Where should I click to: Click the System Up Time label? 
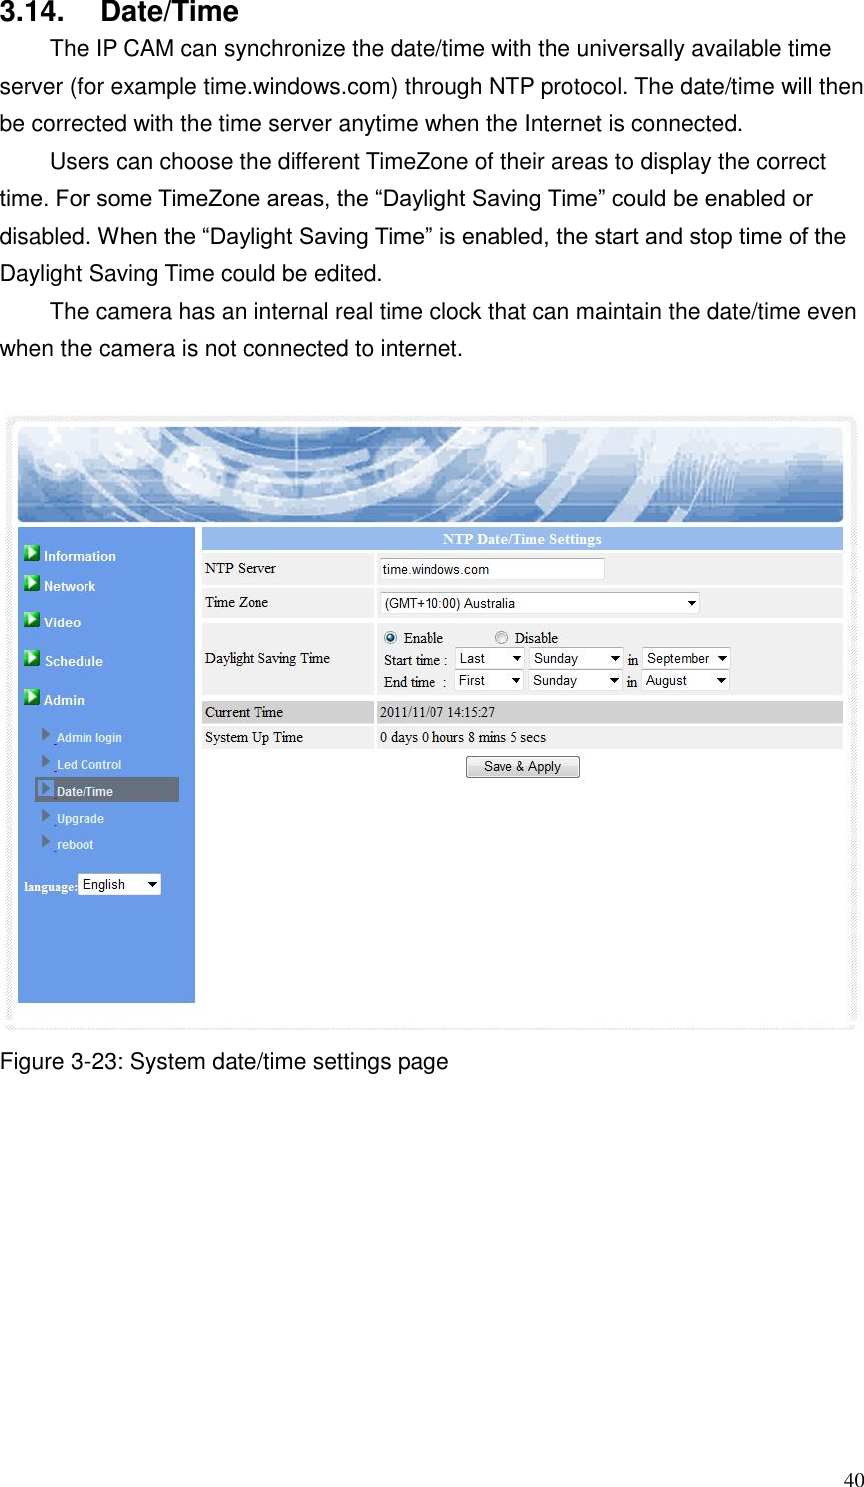point(254,737)
